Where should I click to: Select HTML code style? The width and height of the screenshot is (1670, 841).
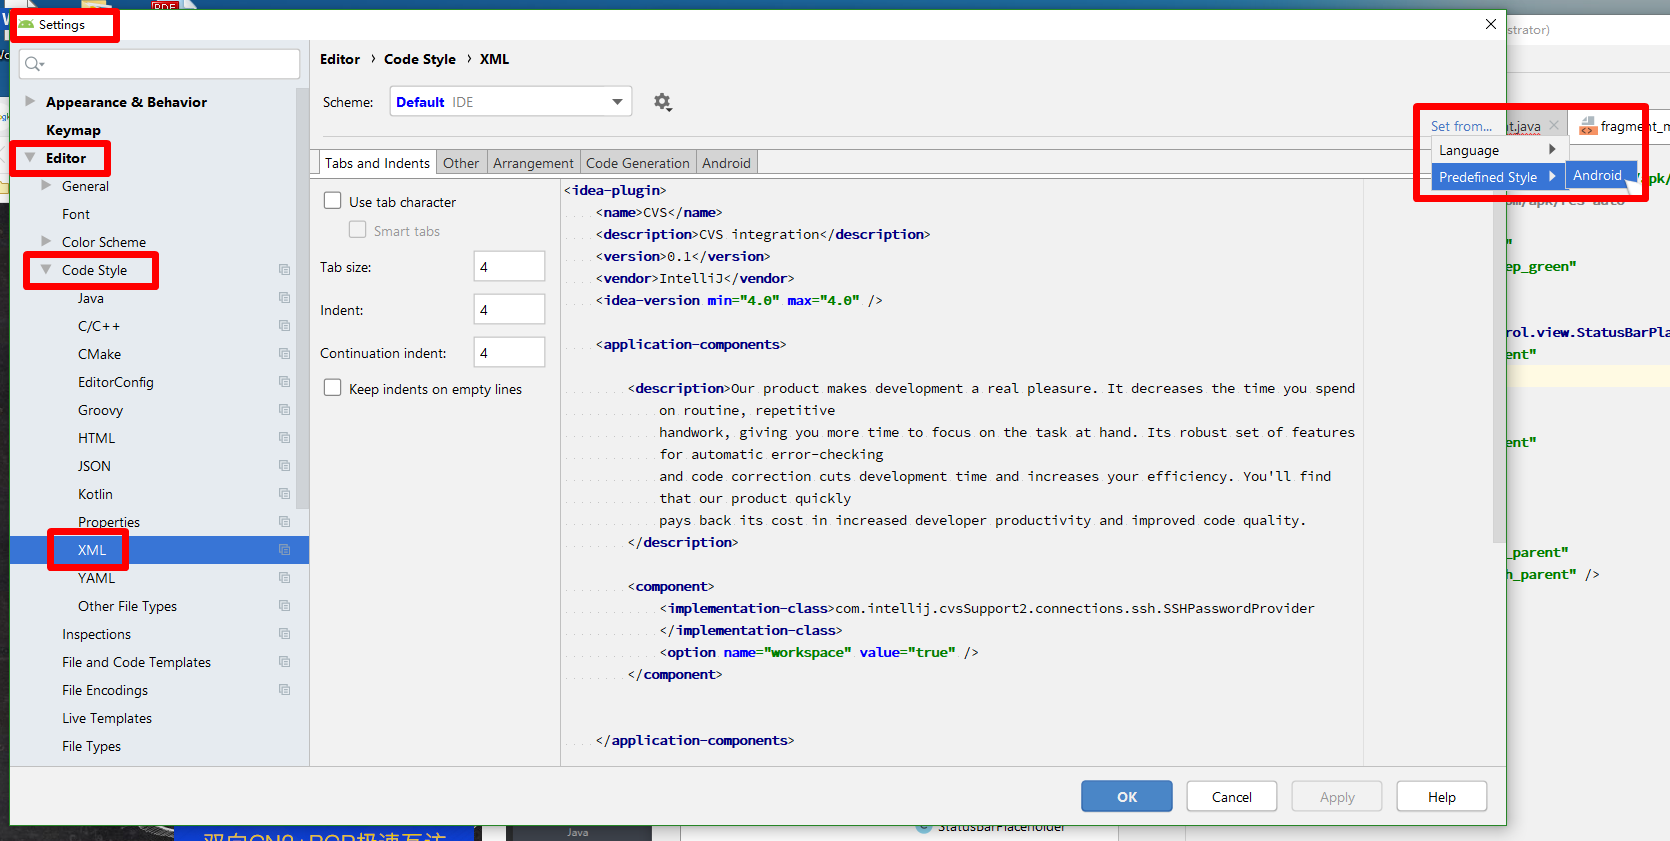(x=97, y=438)
